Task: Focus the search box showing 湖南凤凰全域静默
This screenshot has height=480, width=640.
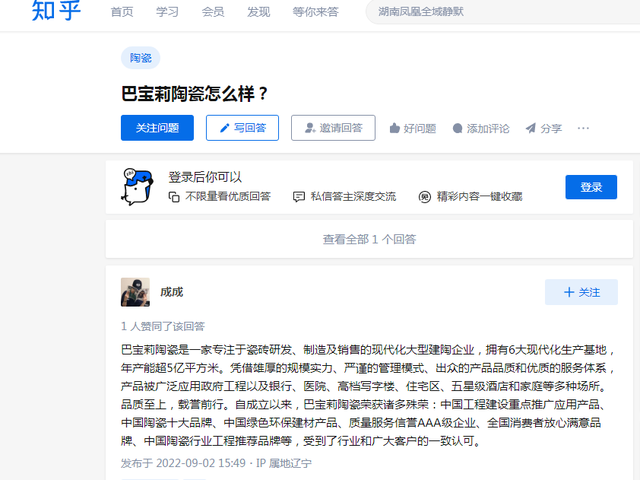Action: pyautogui.click(x=503, y=11)
